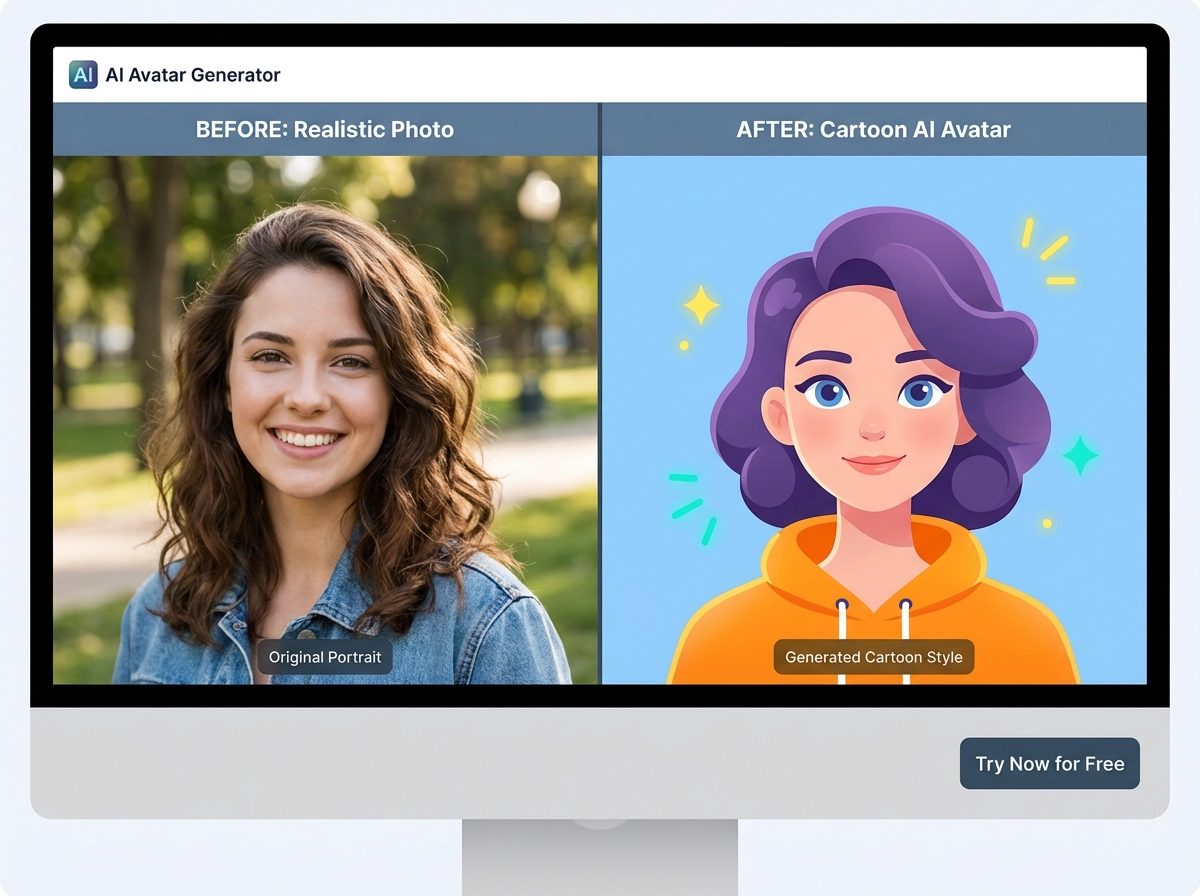Click the AI Avatar Generator title text
This screenshot has height=896, width=1200.
pyautogui.click(x=193, y=75)
